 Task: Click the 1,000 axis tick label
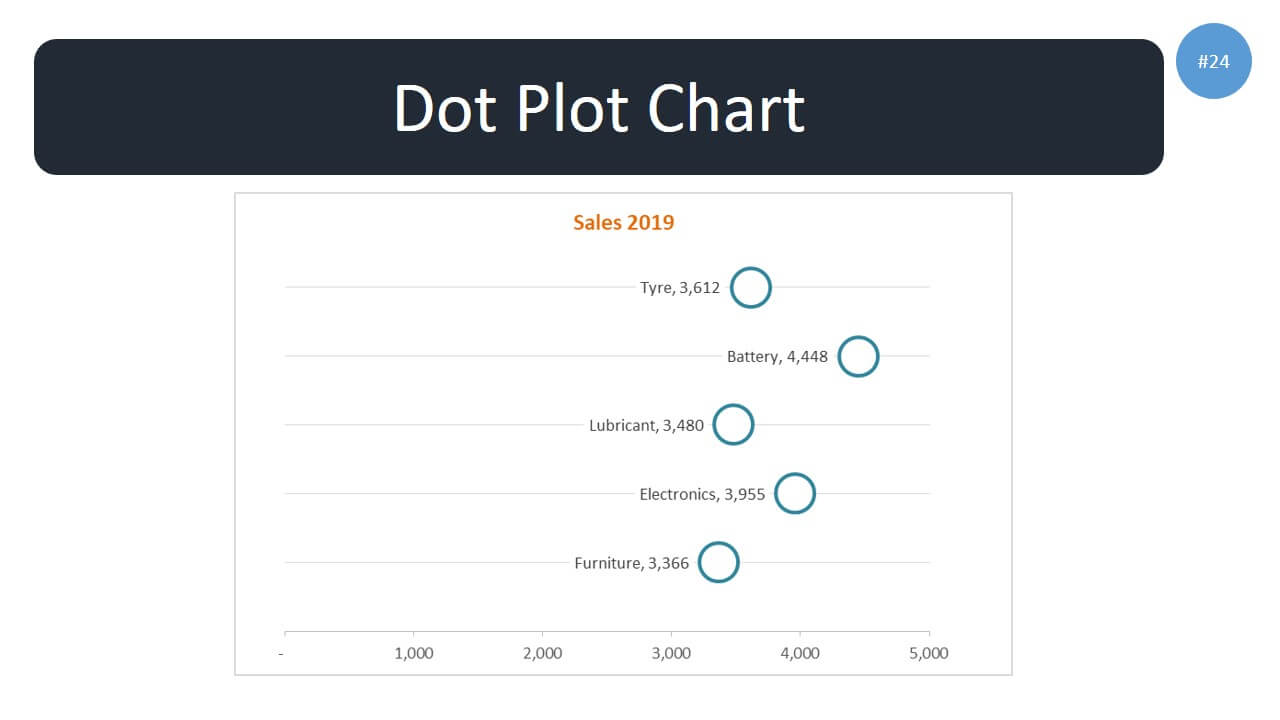(414, 653)
